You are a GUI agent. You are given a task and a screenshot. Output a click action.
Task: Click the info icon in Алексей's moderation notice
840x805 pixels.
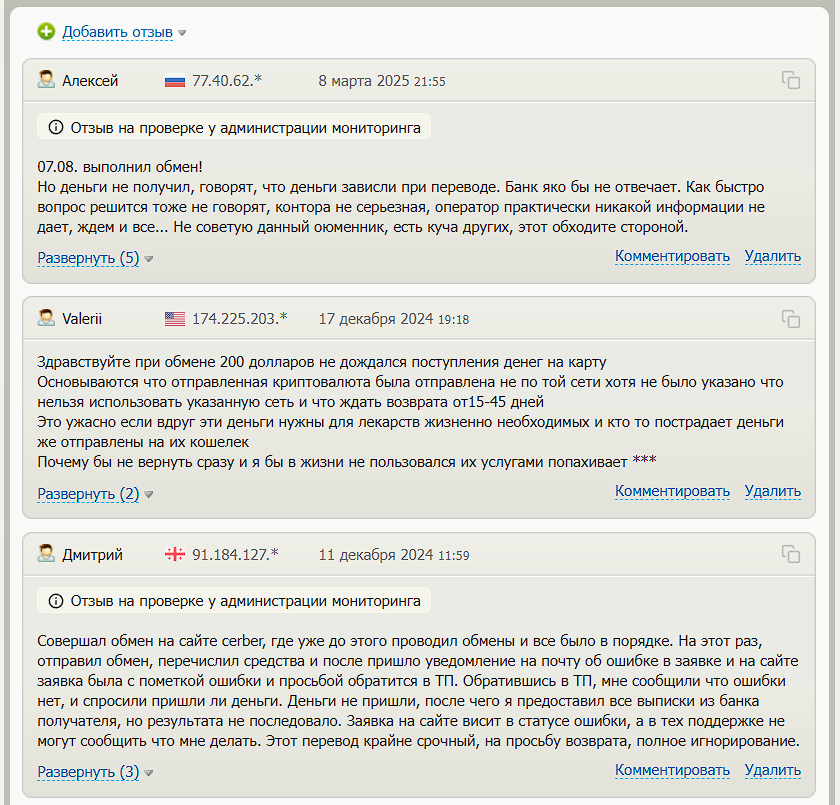[56, 127]
